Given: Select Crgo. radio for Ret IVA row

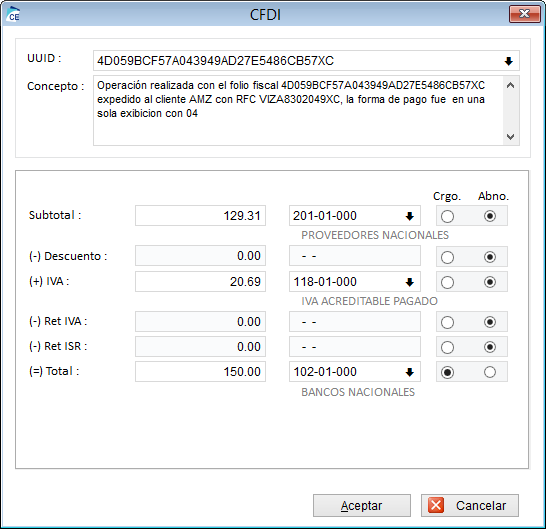Looking at the screenshot, I should tap(447, 322).
